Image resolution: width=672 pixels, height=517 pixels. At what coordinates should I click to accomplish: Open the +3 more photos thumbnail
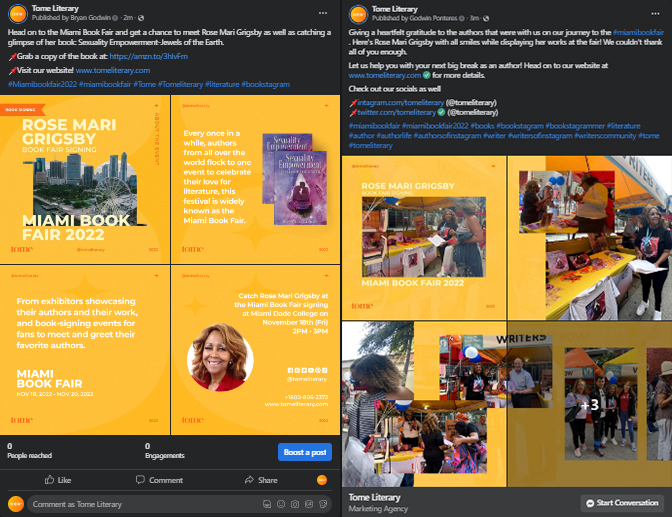pos(590,404)
